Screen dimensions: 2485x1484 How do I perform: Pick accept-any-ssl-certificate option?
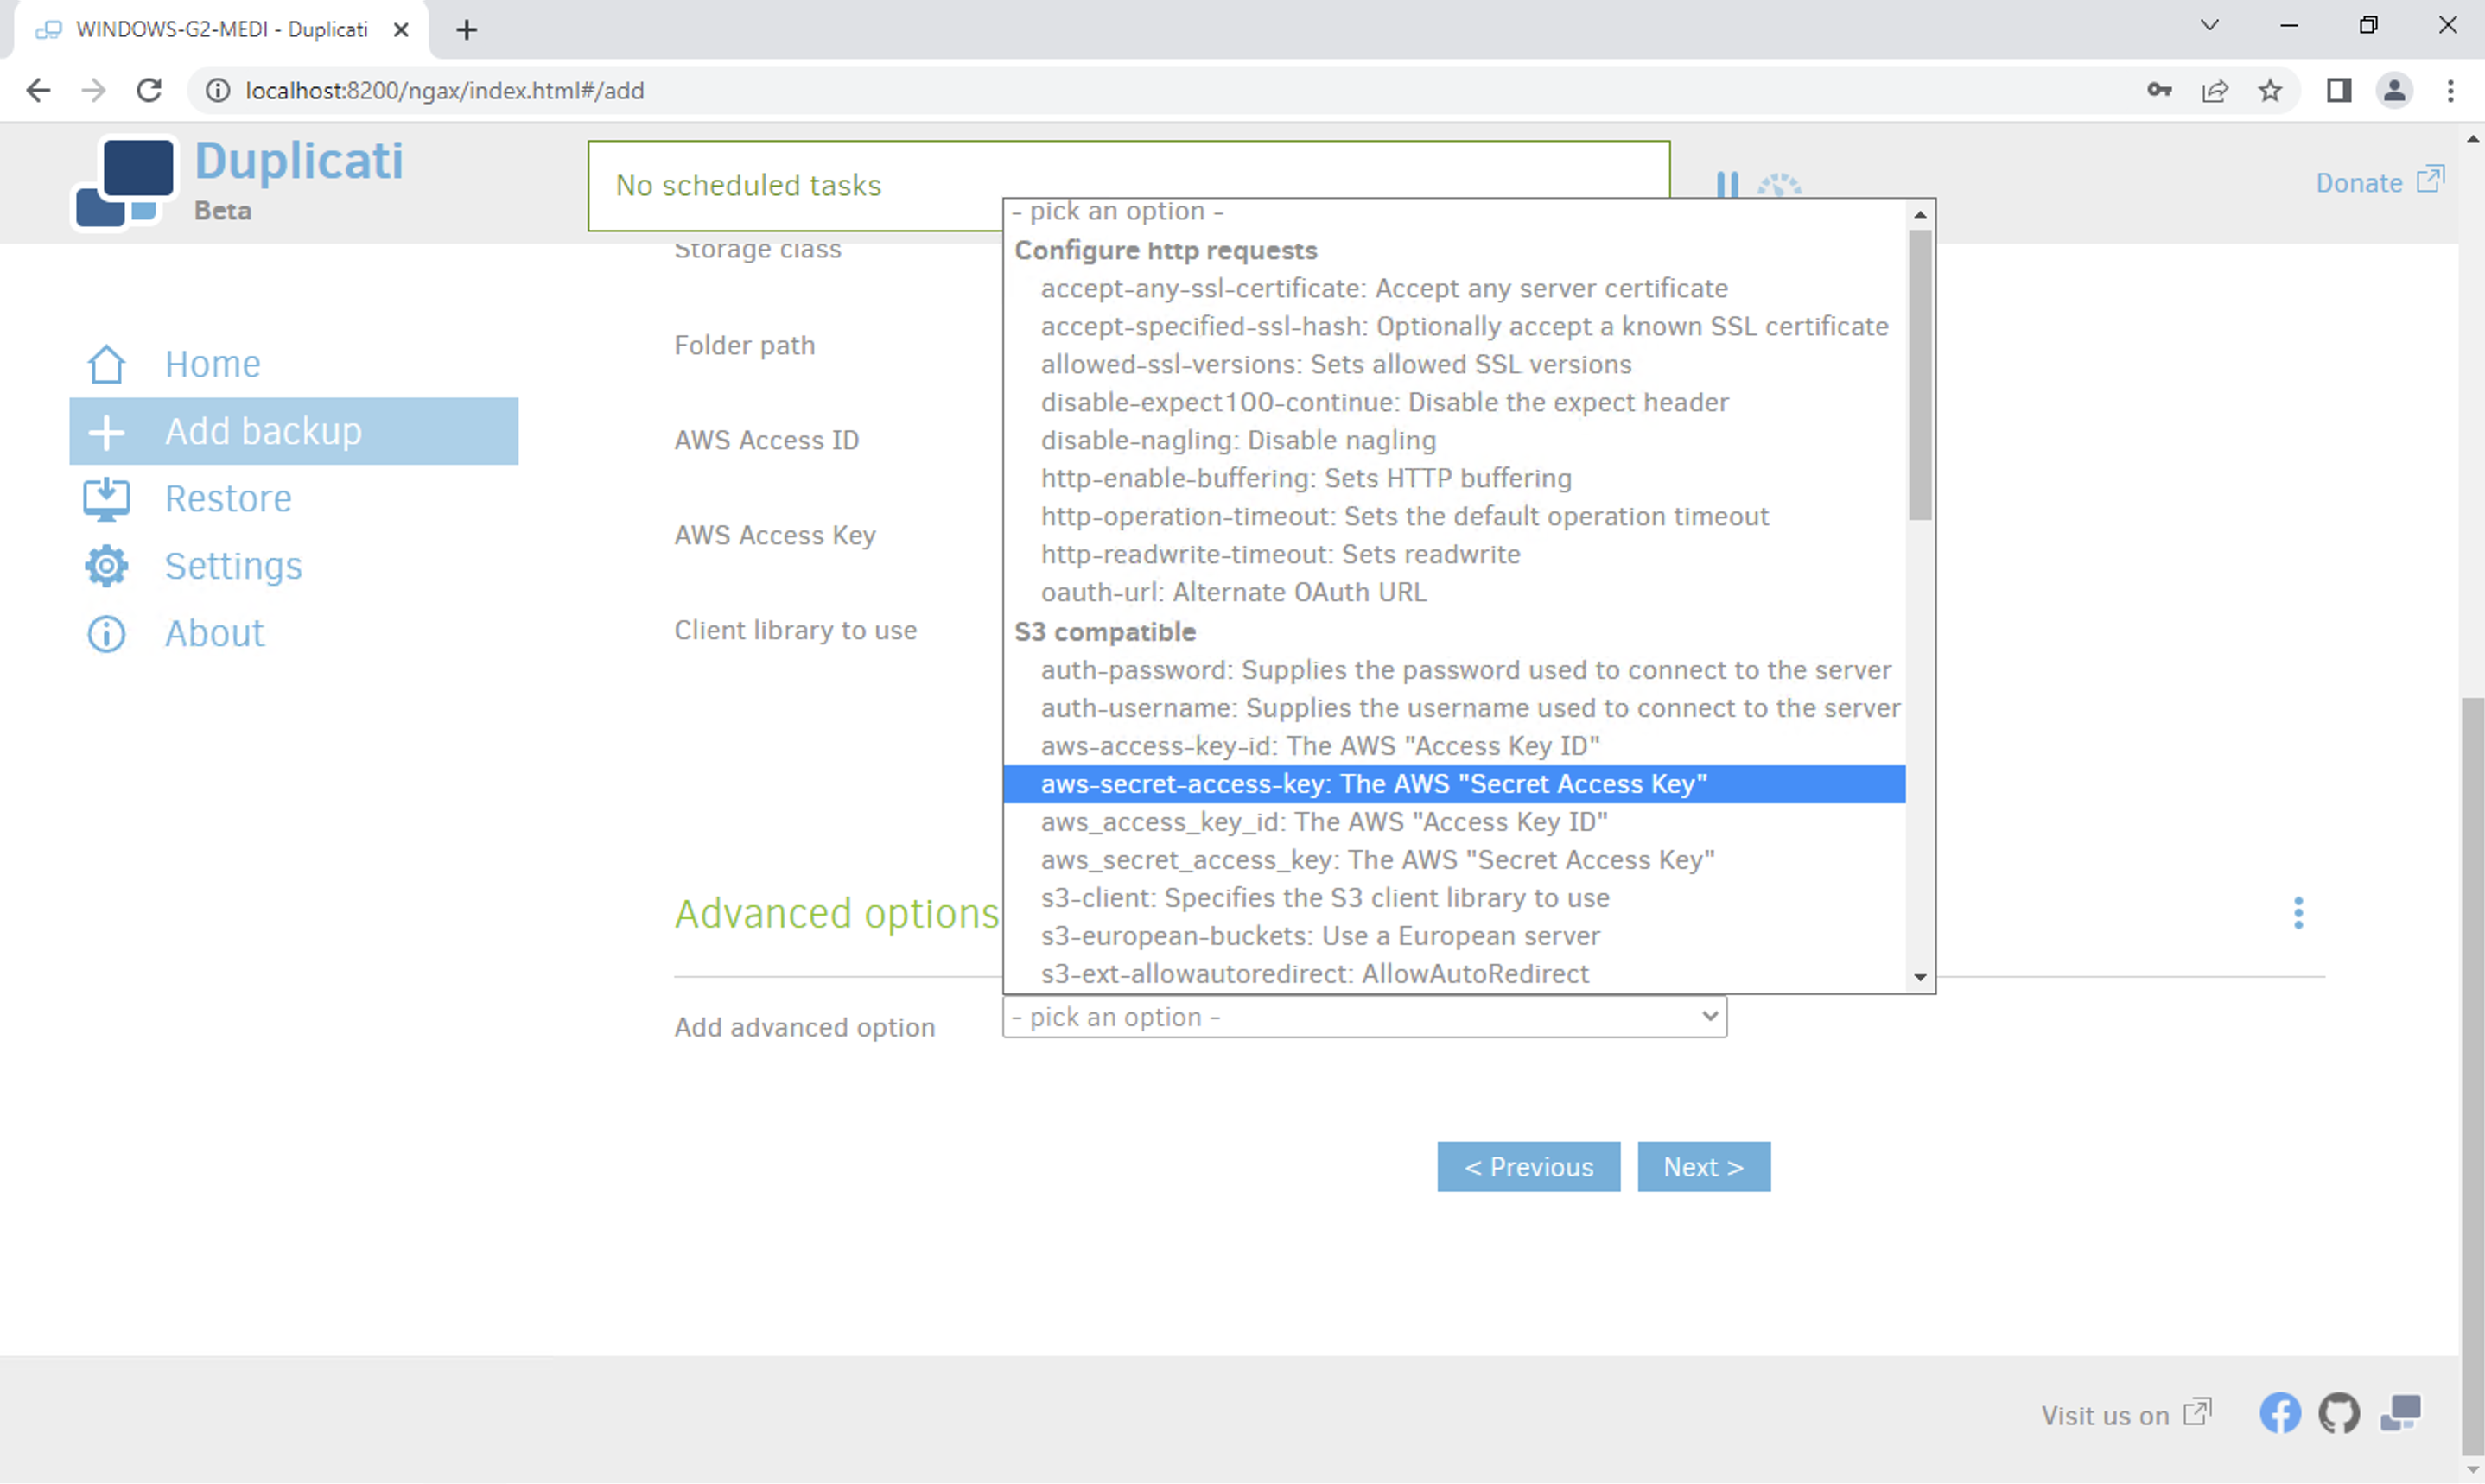point(1383,288)
